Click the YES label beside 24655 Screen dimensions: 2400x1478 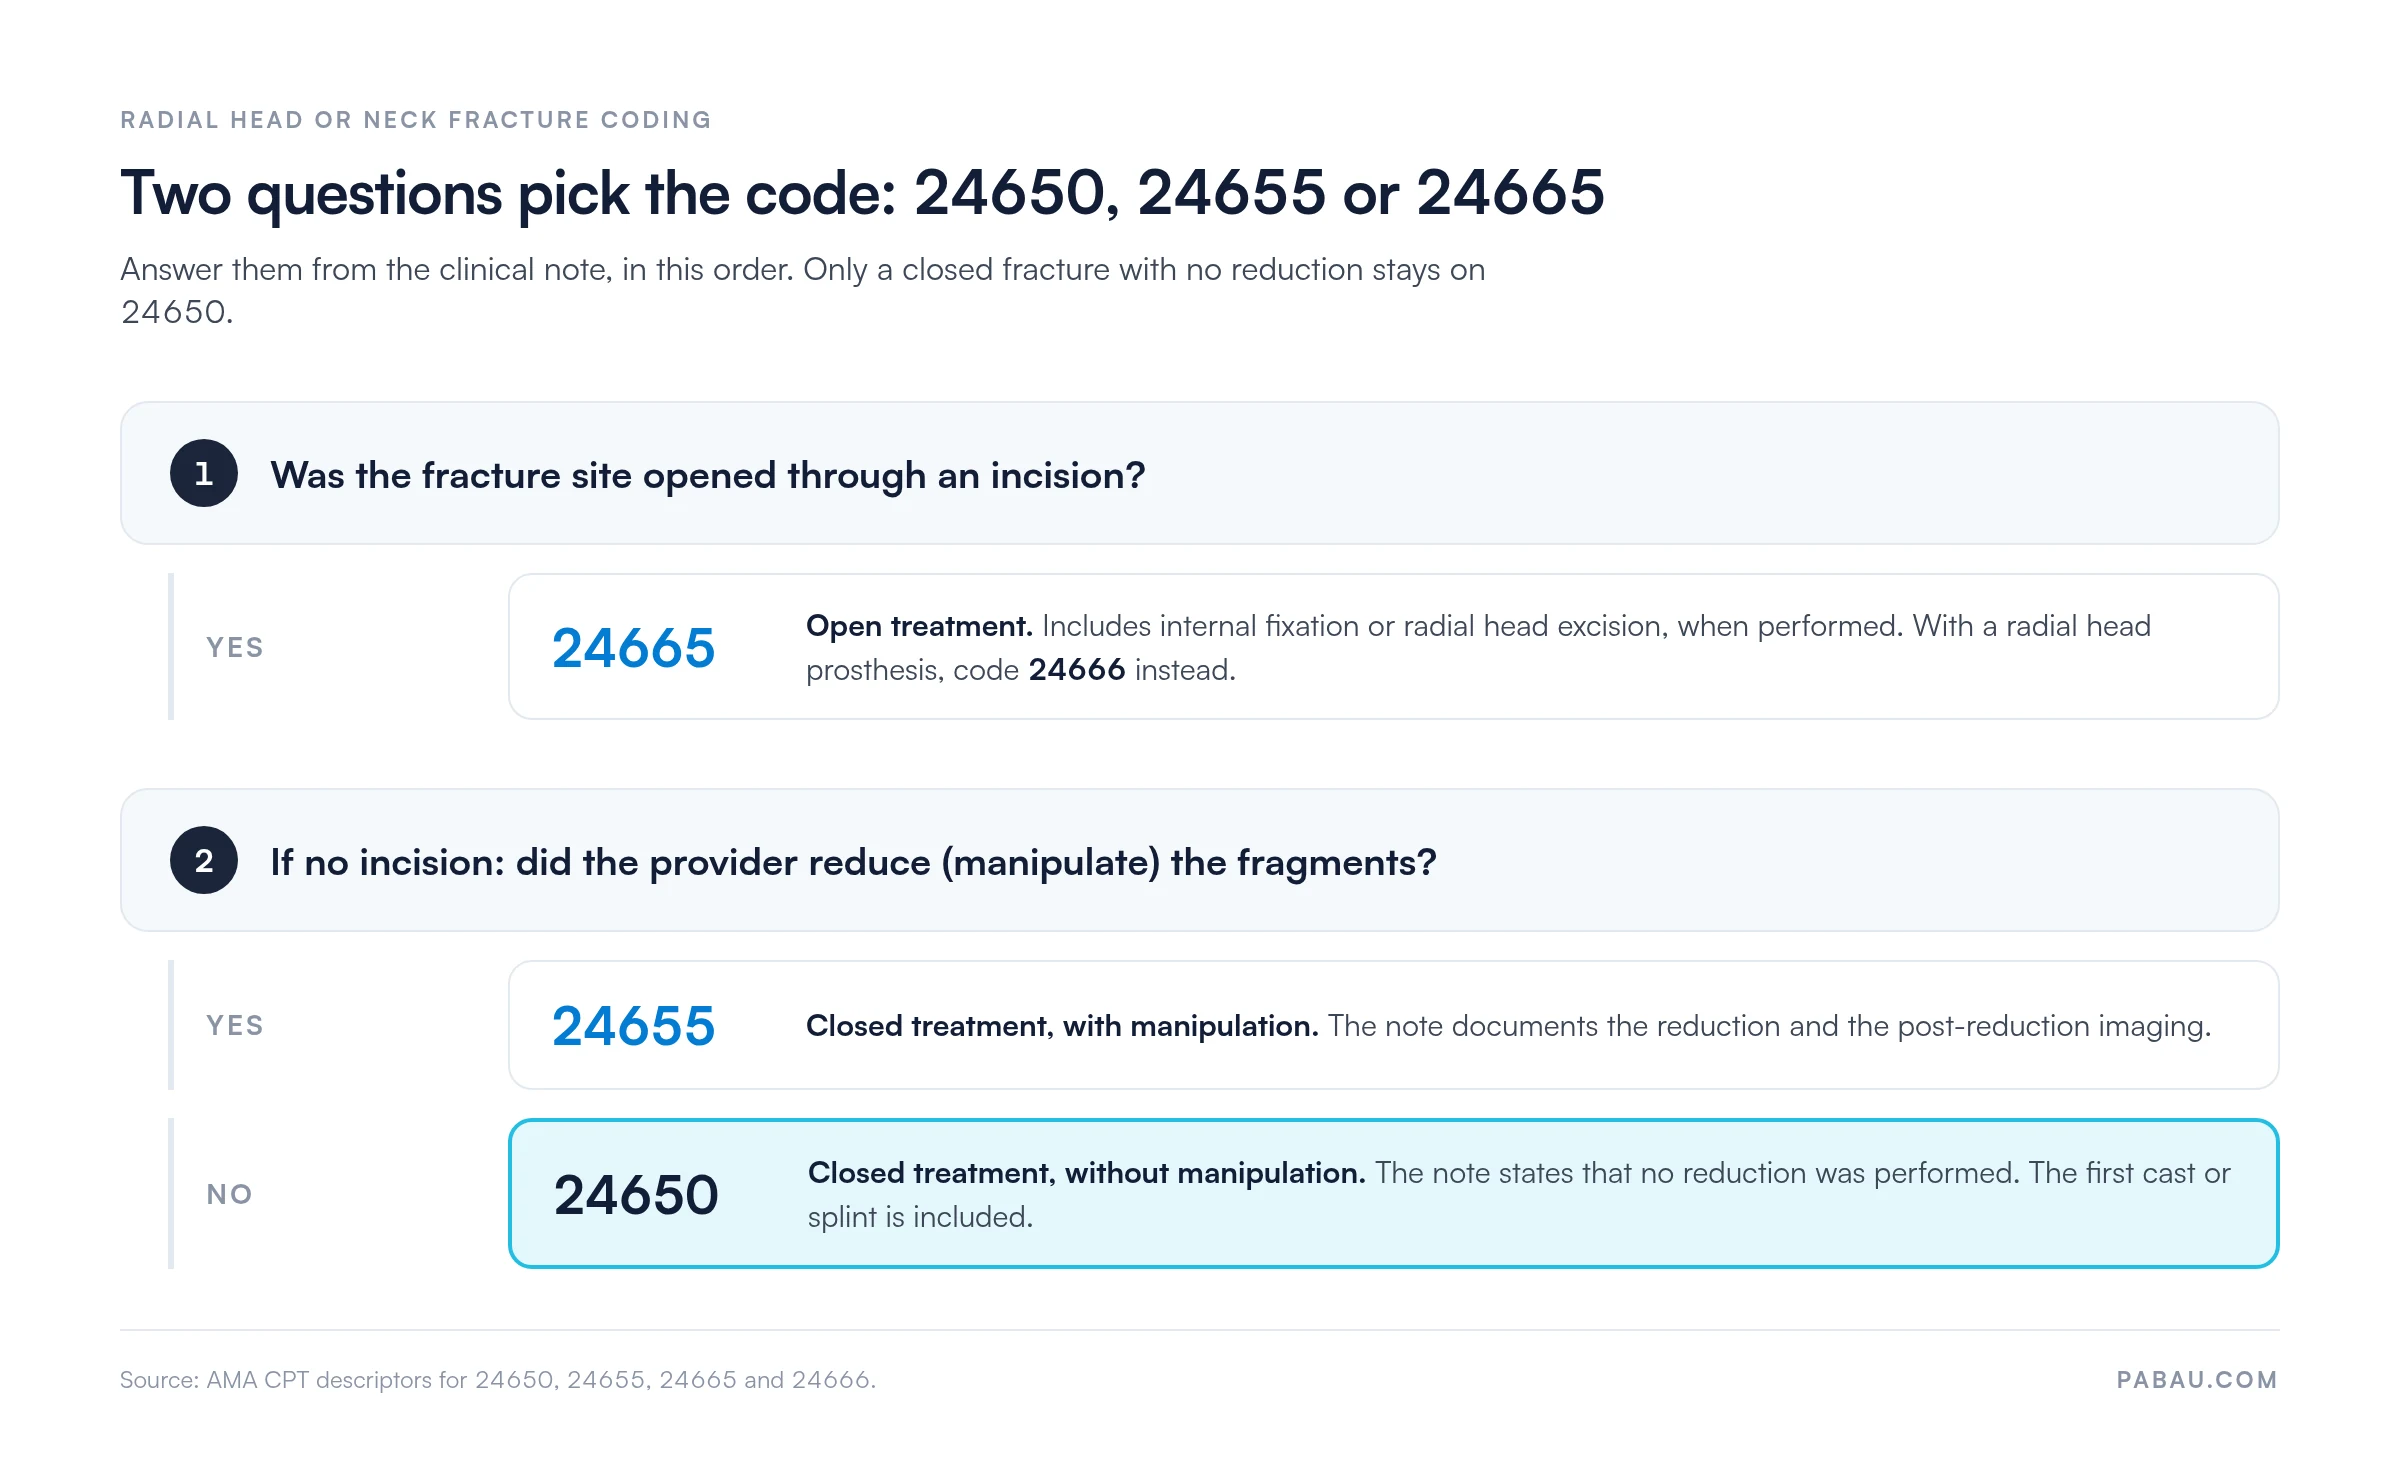pyautogui.click(x=235, y=1025)
